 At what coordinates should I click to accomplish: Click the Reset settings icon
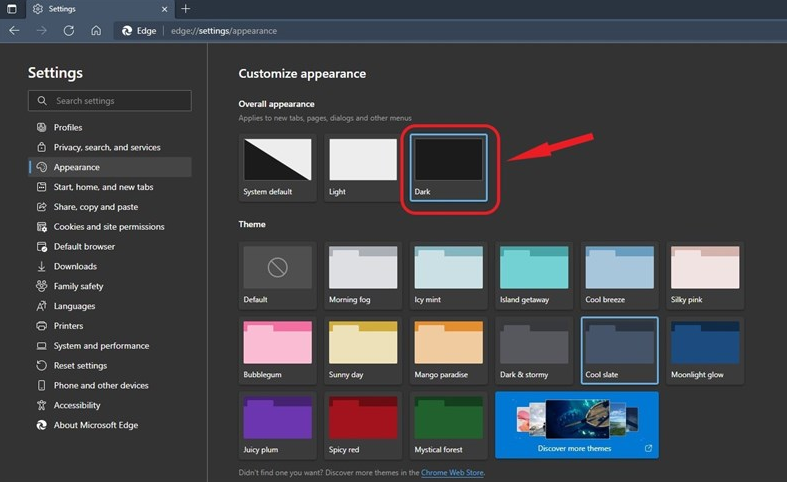click(x=42, y=365)
